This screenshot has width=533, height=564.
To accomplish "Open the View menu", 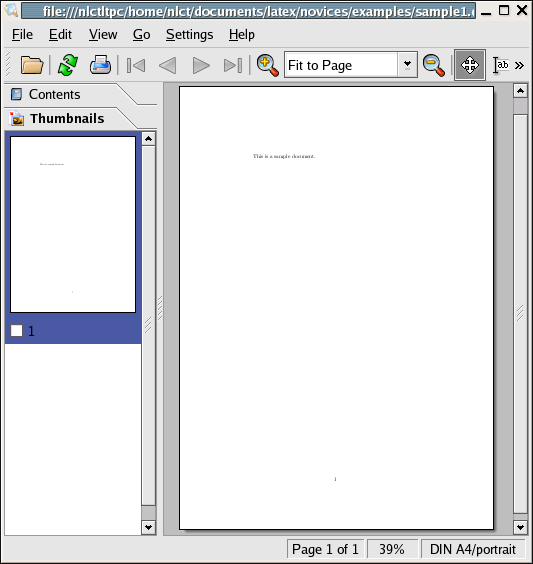I will pos(103,35).
